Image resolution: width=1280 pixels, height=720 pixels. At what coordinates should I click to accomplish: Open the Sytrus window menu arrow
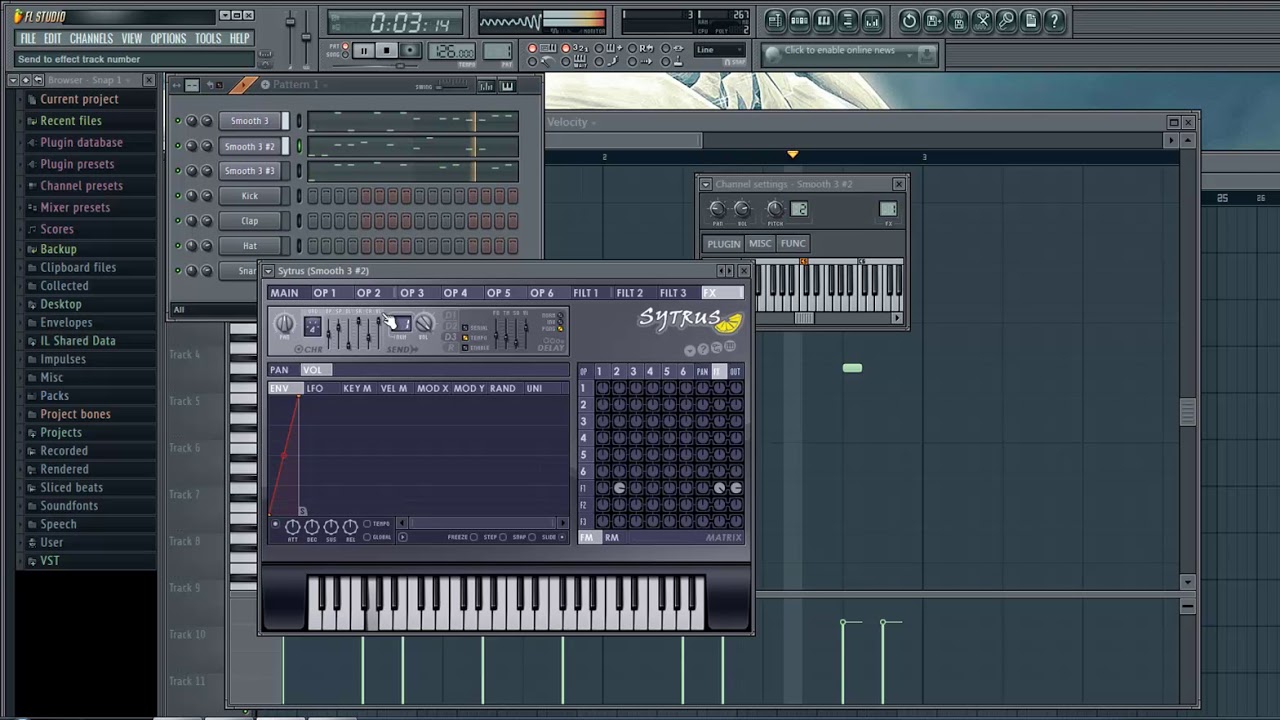pyautogui.click(x=268, y=271)
